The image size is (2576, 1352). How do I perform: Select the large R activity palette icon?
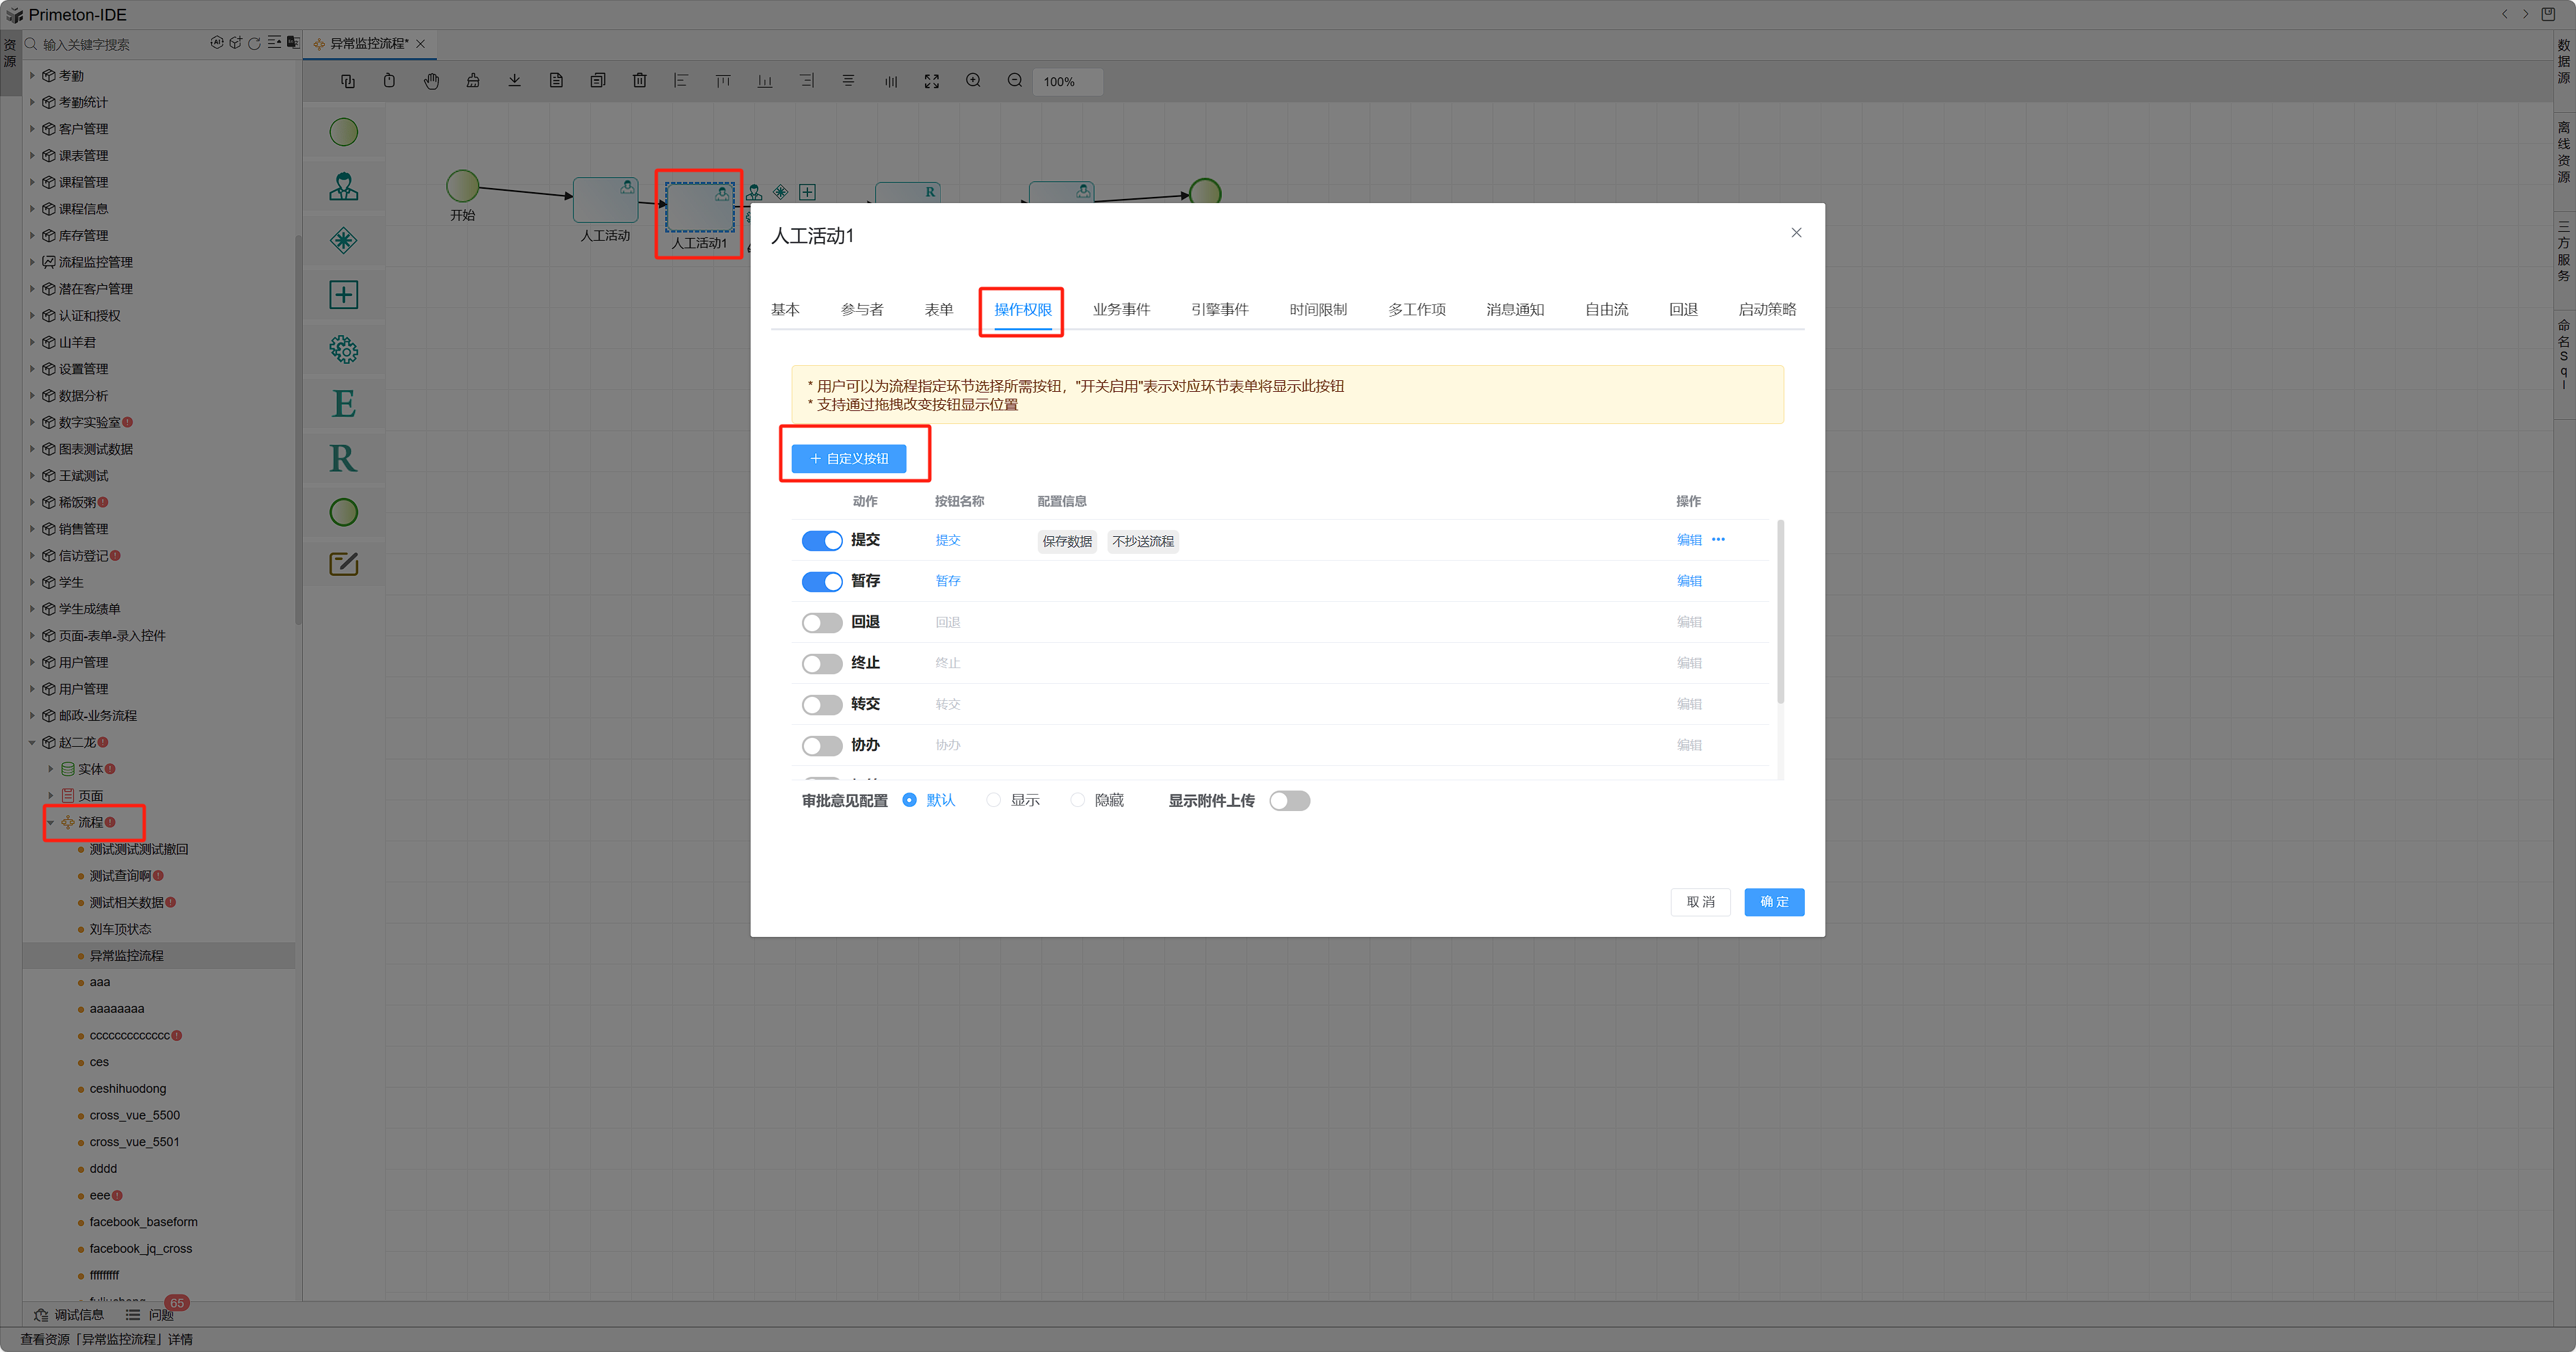pyautogui.click(x=343, y=458)
